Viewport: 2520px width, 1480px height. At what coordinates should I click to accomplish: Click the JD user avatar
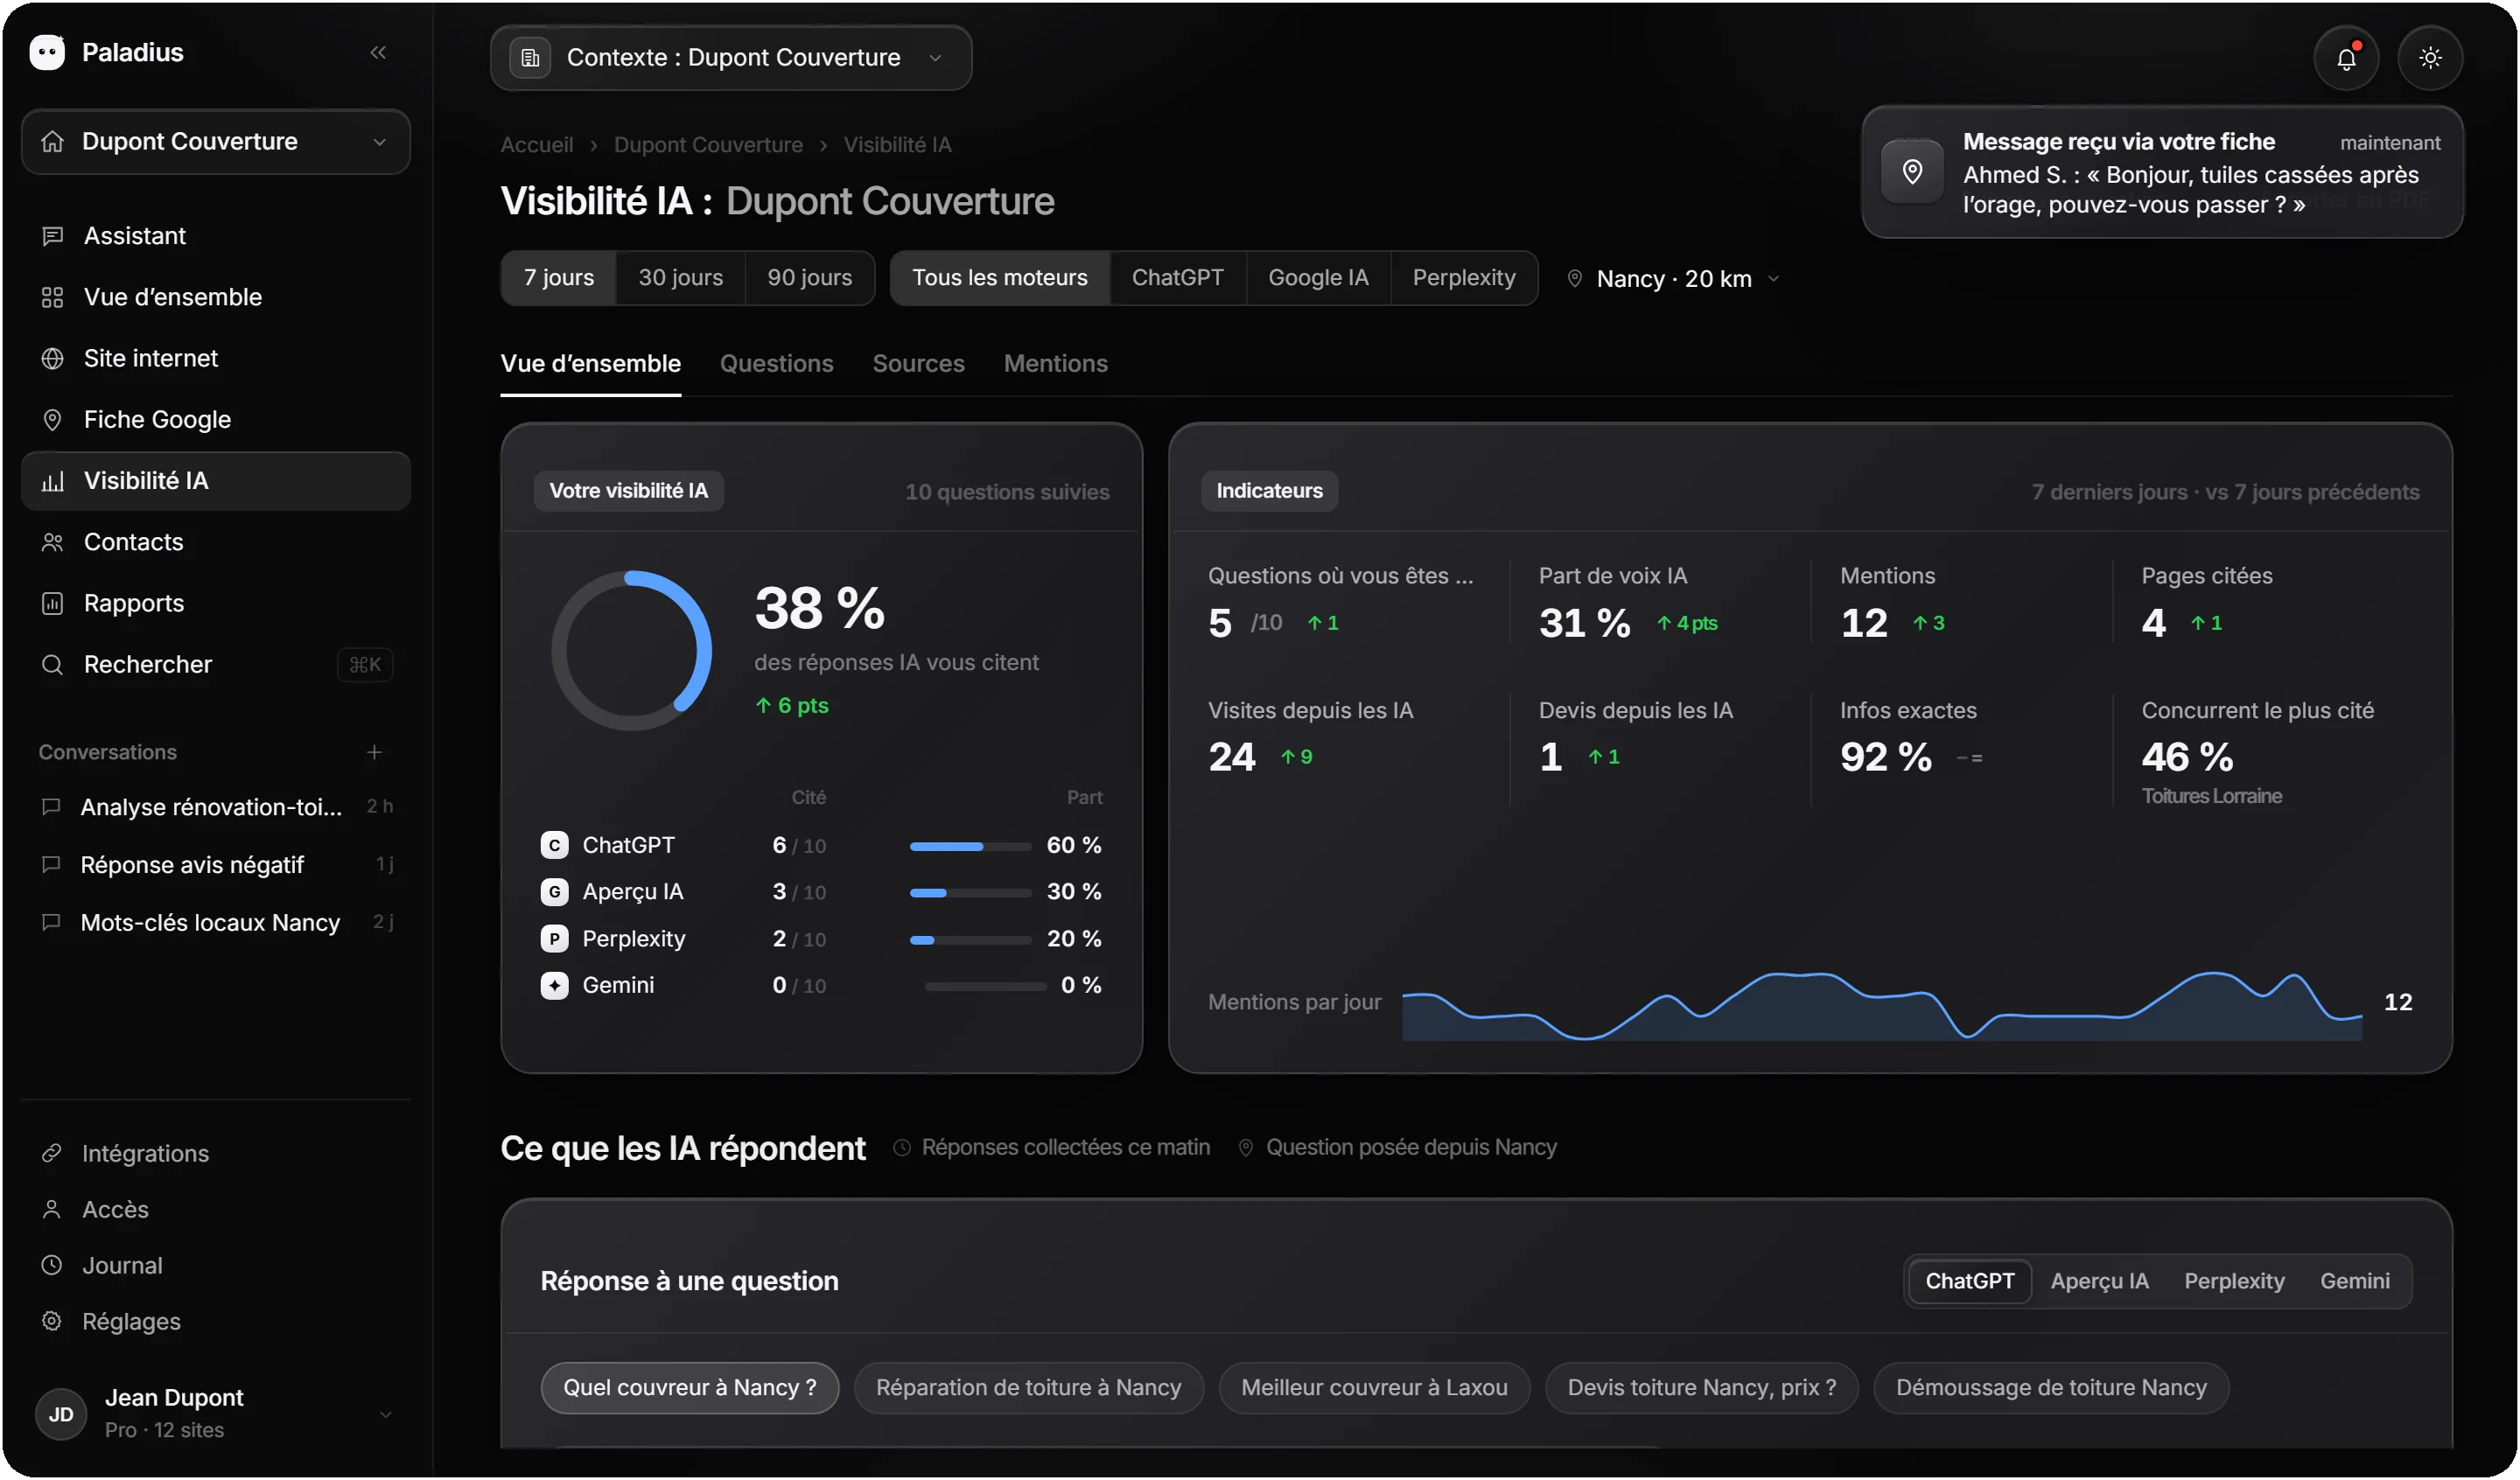[x=61, y=1414]
